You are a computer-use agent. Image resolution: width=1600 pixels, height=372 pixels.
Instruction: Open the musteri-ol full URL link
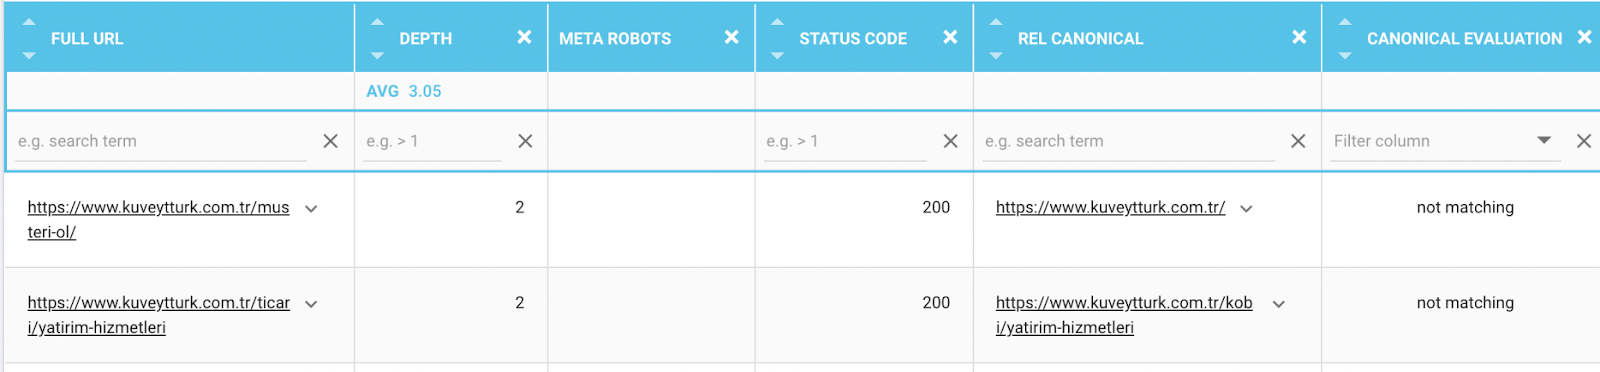coord(158,219)
